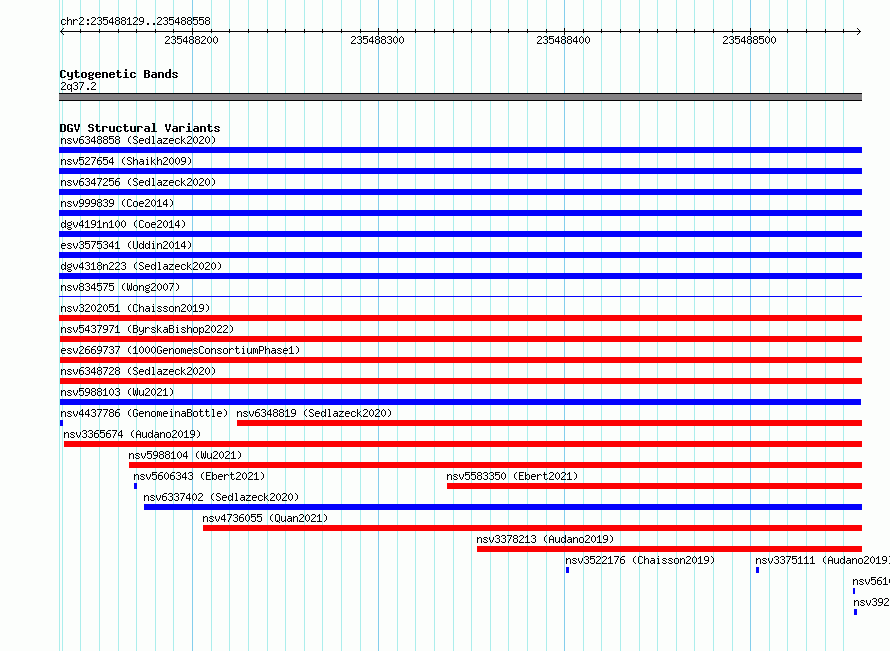Click the red bar under nsv5437971
Screen dimensions: 890x651
tap(460, 339)
